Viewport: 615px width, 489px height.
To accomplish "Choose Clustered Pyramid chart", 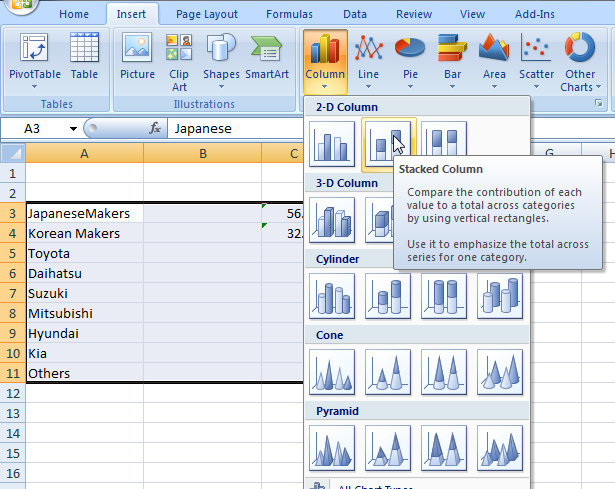I will tap(332, 448).
